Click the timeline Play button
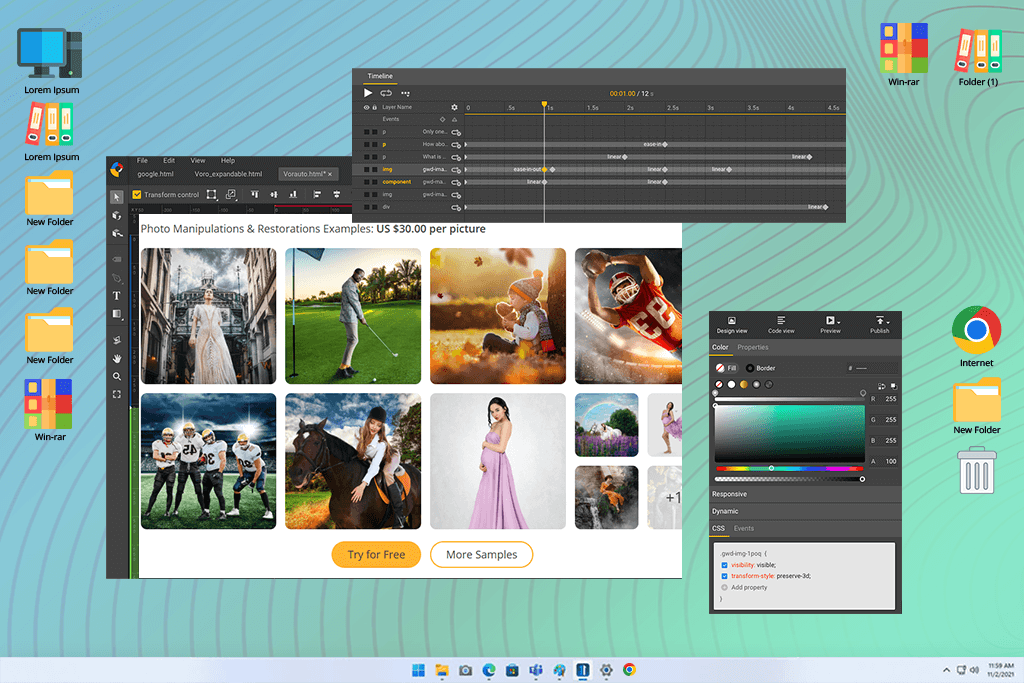This screenshot has height=683, width=1024. 368,93
